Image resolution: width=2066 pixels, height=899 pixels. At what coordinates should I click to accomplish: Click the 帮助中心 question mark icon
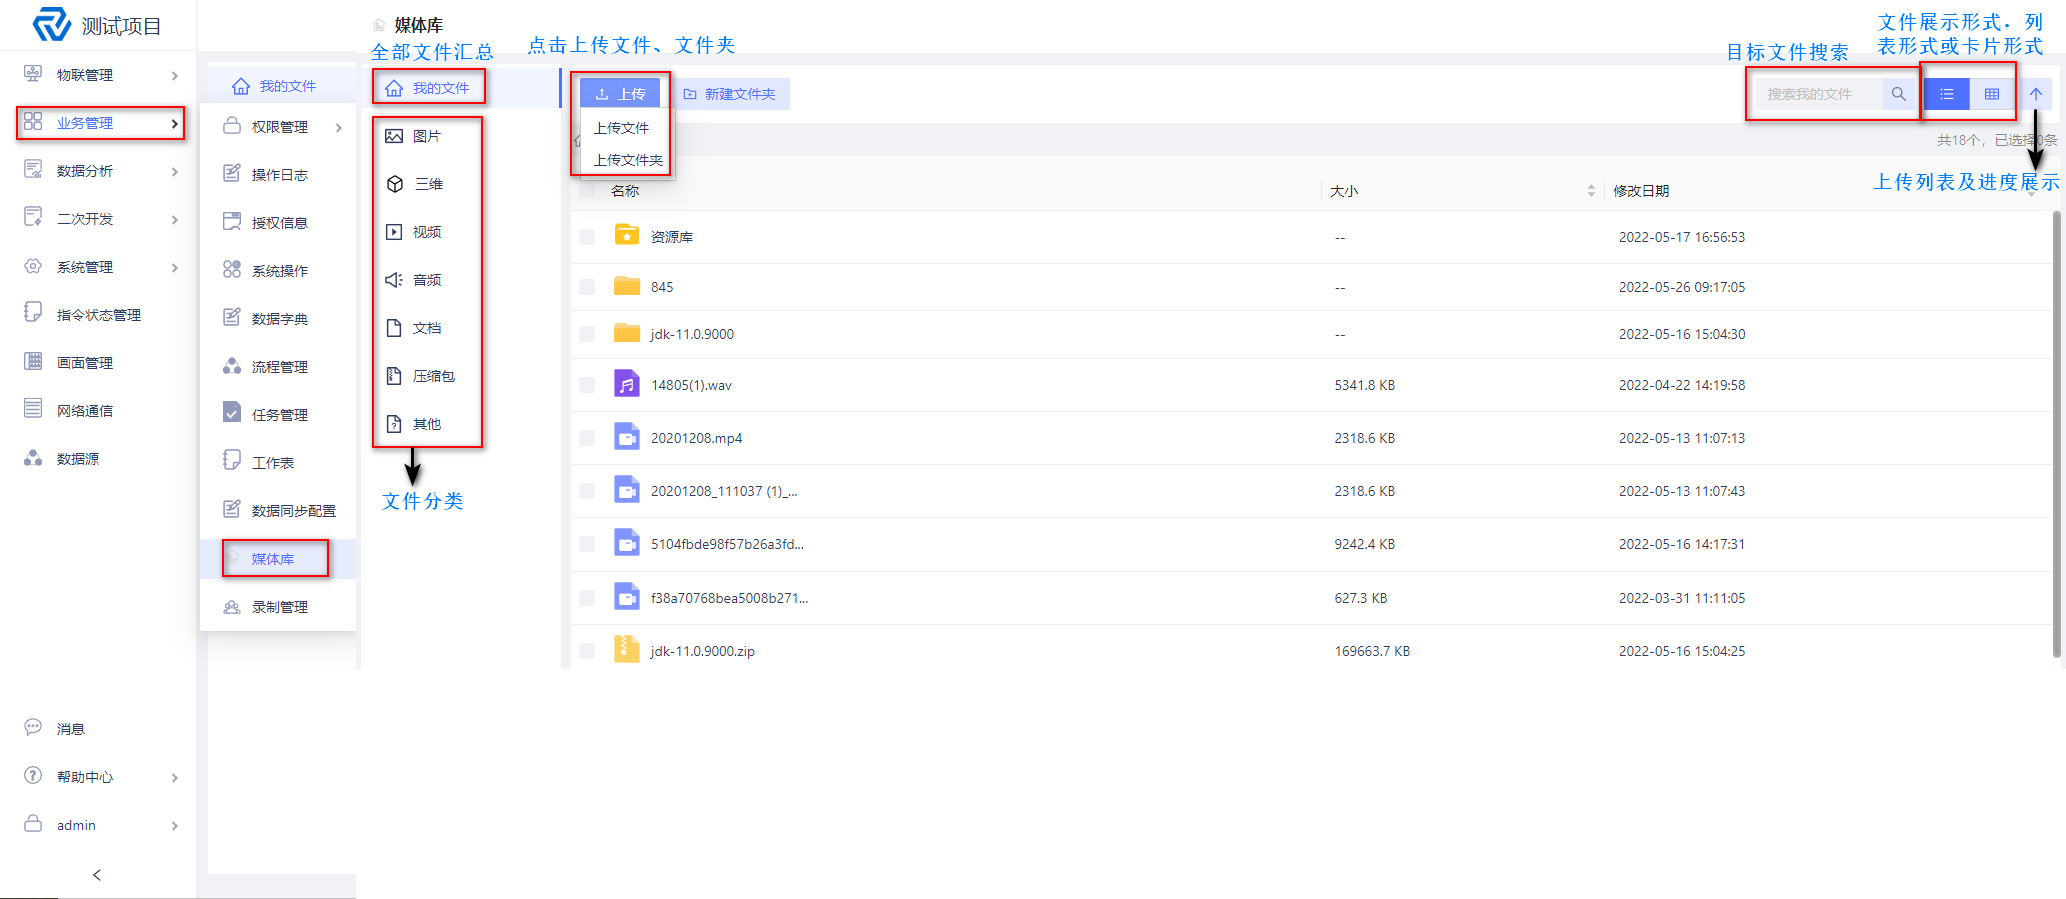(33, 776)
